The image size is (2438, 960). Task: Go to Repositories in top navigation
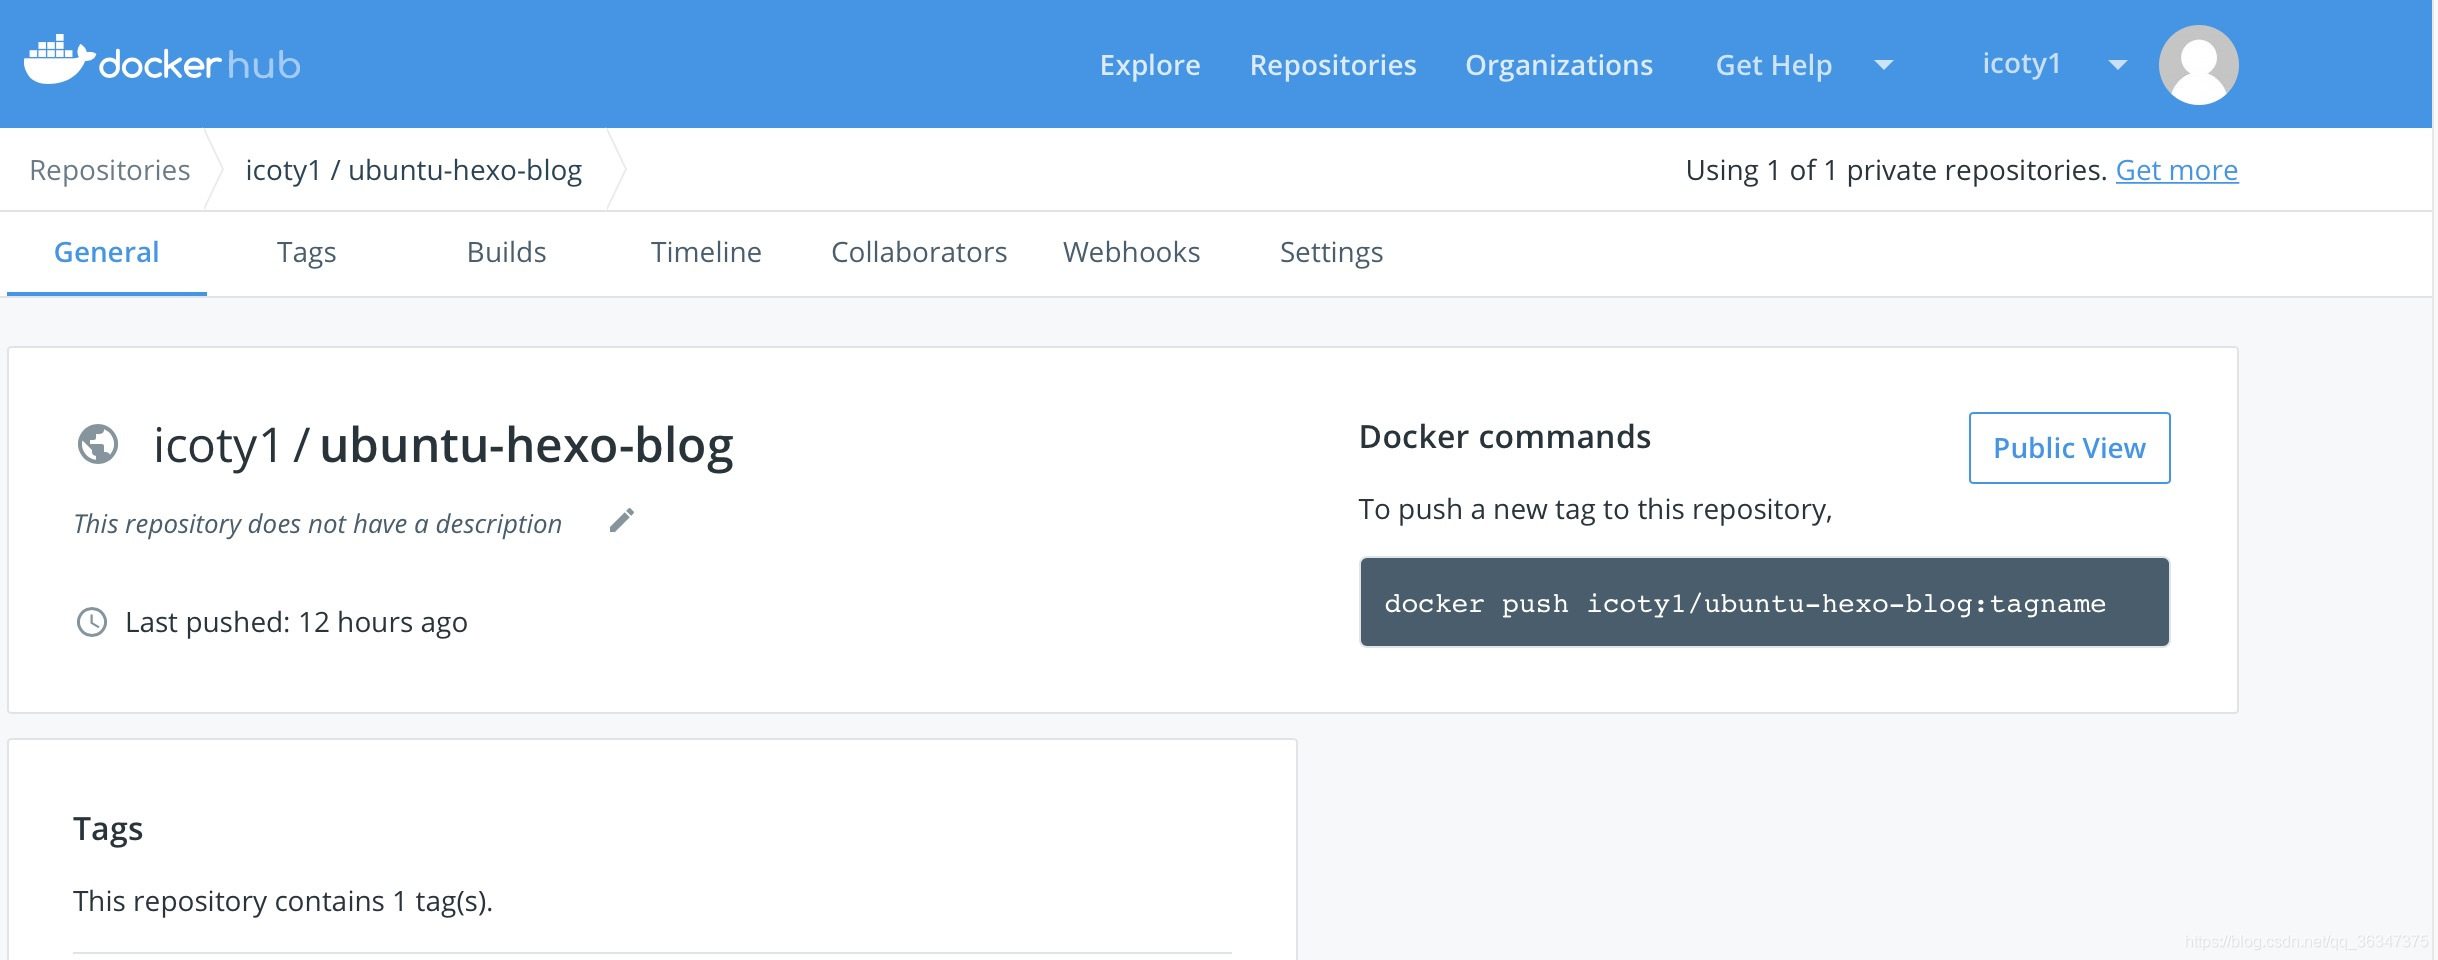click(1333, 65)
